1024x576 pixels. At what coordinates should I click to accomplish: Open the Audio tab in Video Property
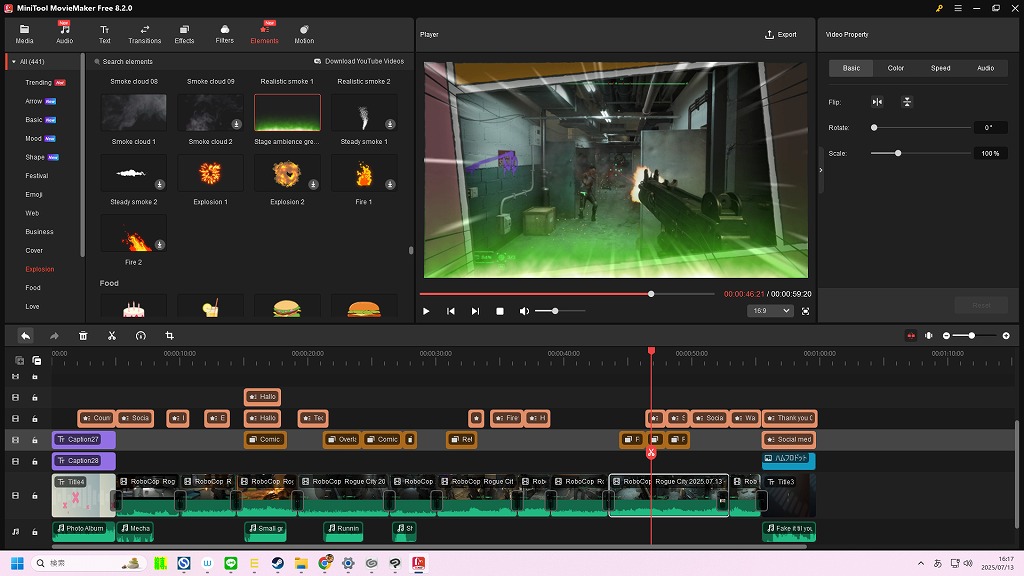coord(985,68)
